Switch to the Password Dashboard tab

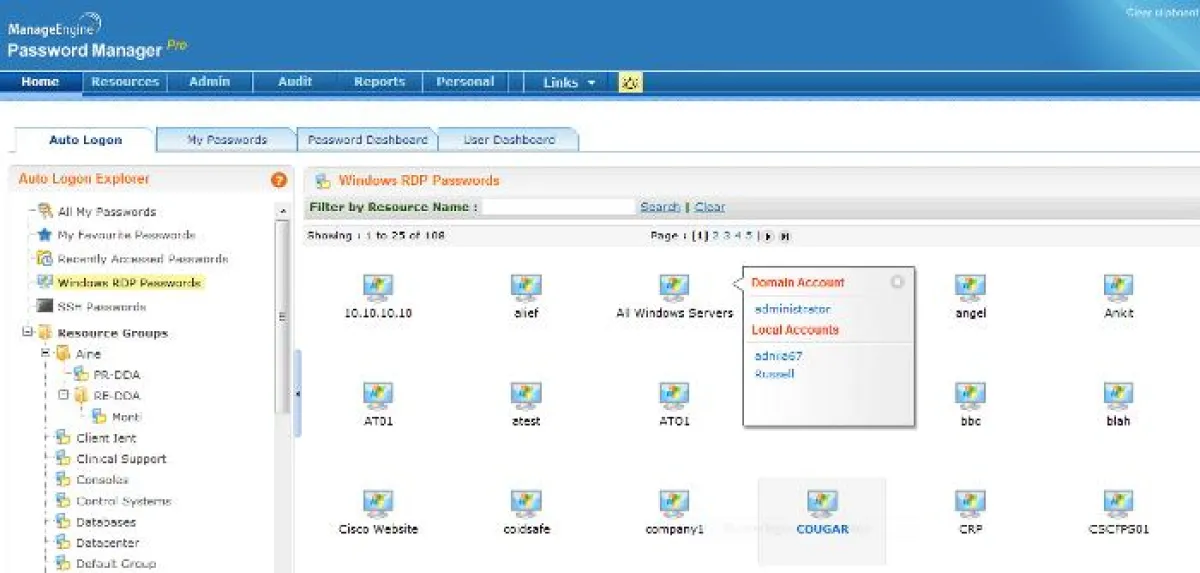[367, 140]
